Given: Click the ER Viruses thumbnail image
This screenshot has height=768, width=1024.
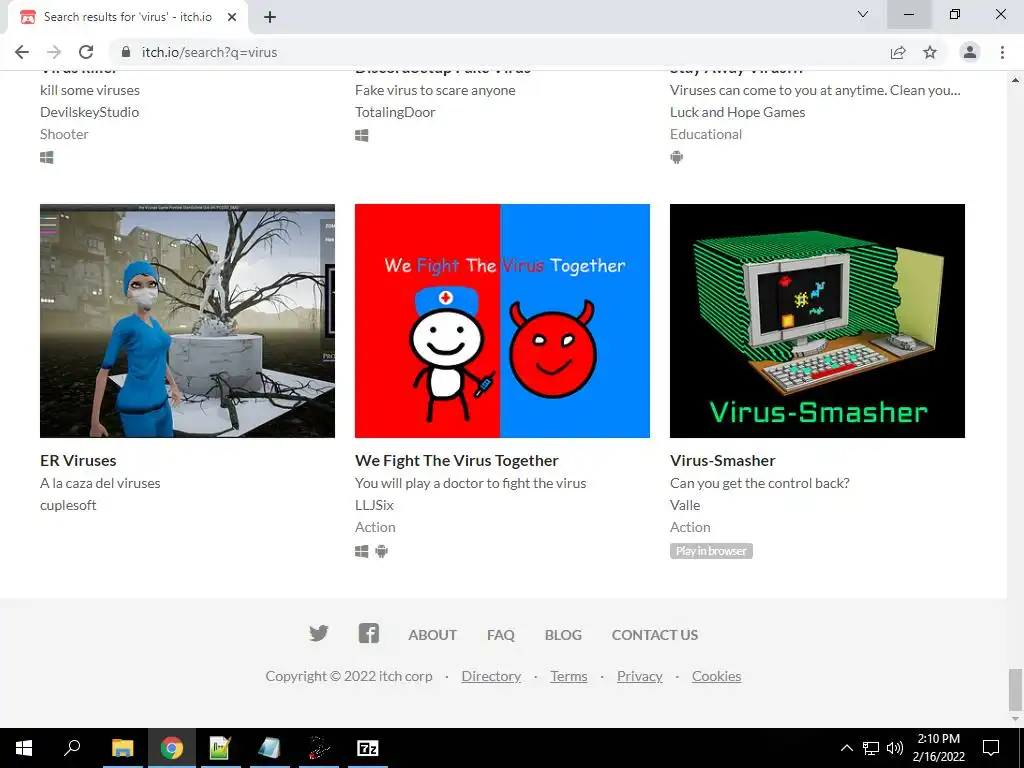Looking at the screenshot, I should pos(187,321).
